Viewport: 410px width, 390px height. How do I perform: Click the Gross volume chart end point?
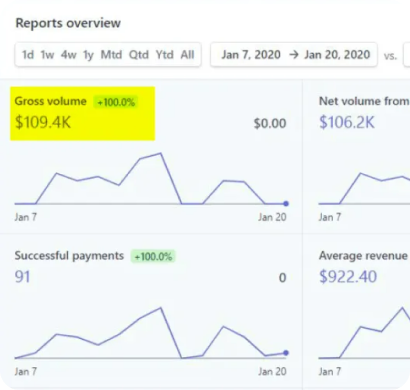[x=286, y=204]
